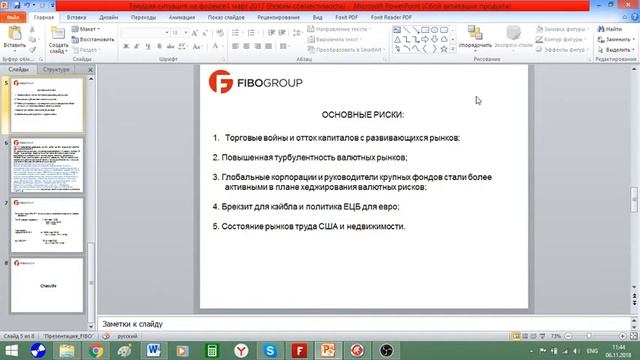Open Microsoft Word from the taskbar
This screenshot has width=640, height=360.
pyautogui.click(x=153, y=350)
